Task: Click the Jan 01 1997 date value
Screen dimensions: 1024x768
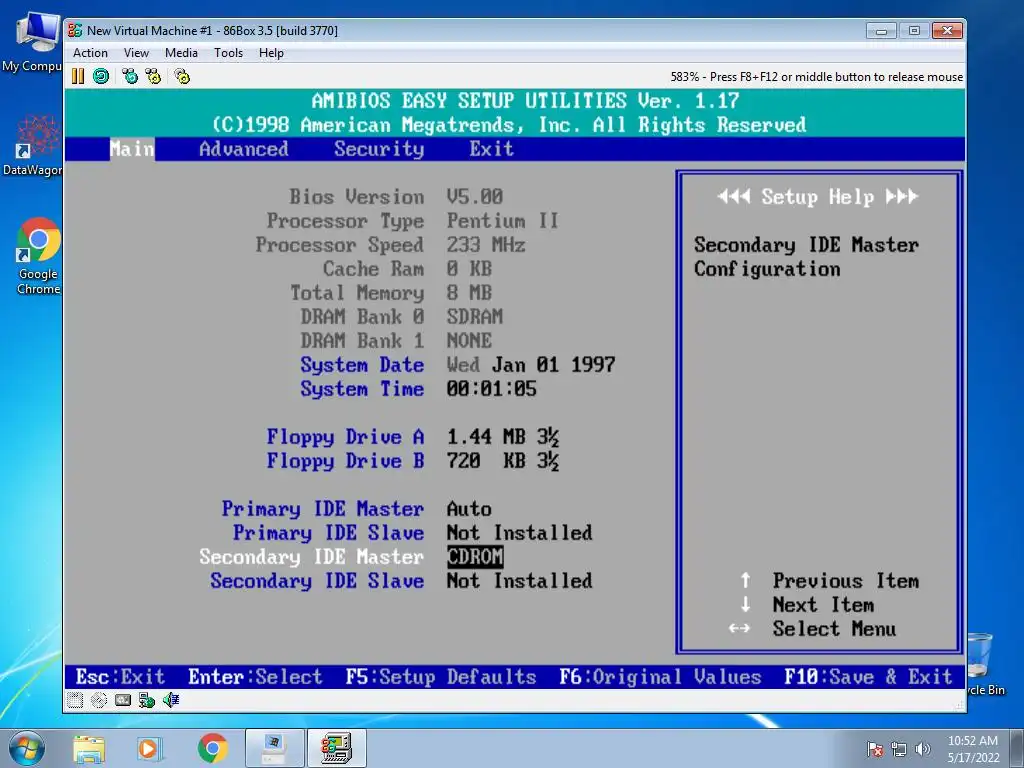Action: (x=553, y=364)
